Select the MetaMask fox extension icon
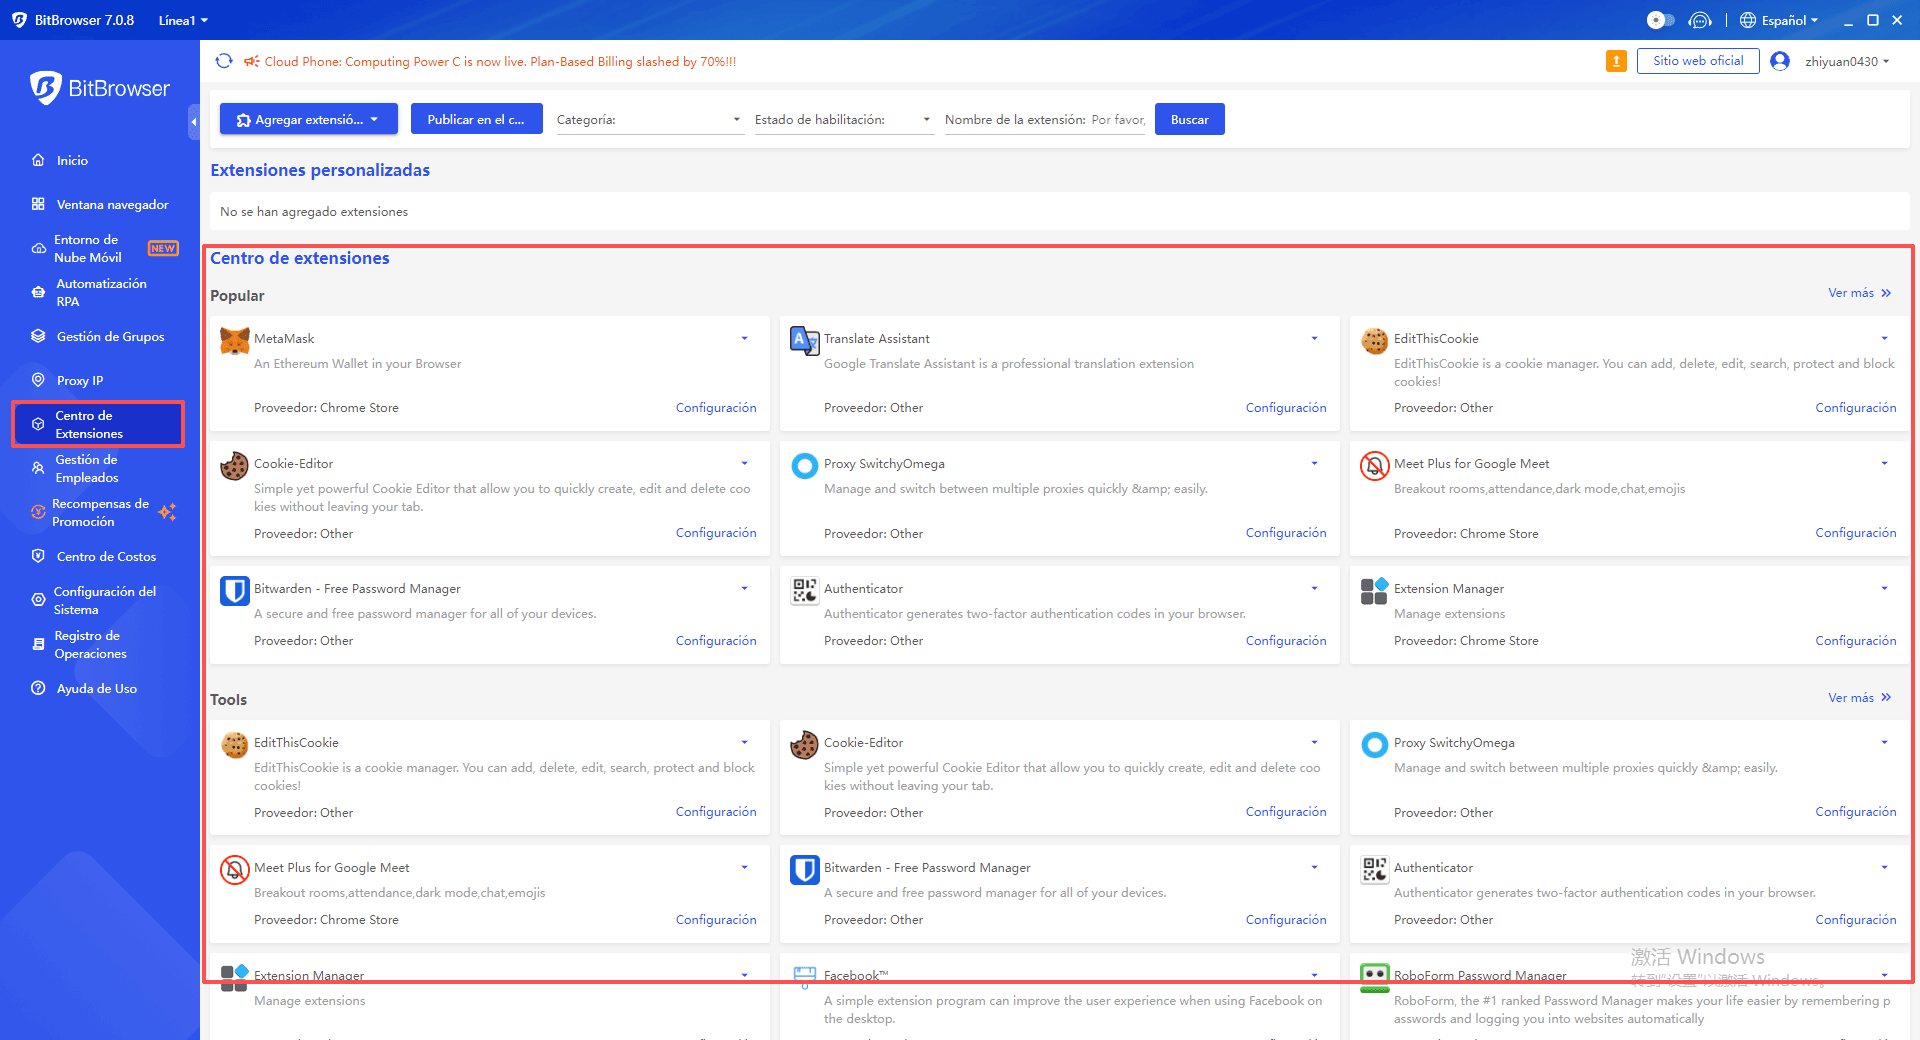The width and height of the screenshot is (1920, 1040). tap(234, 340)
